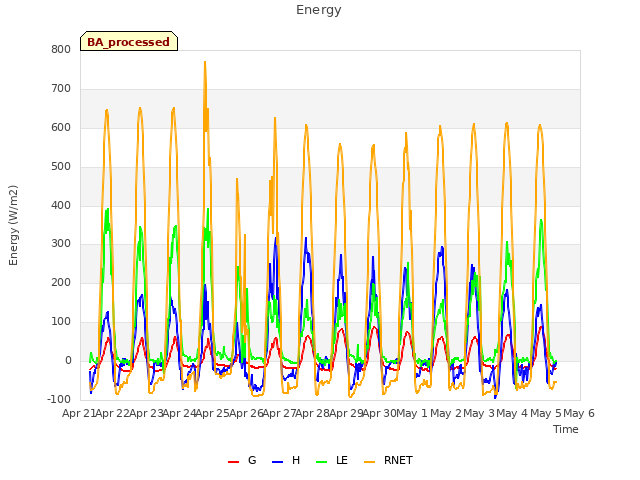640x480 pixels.
Task: Click the 700 y-axis tick value
Action: tap(61, 89)
